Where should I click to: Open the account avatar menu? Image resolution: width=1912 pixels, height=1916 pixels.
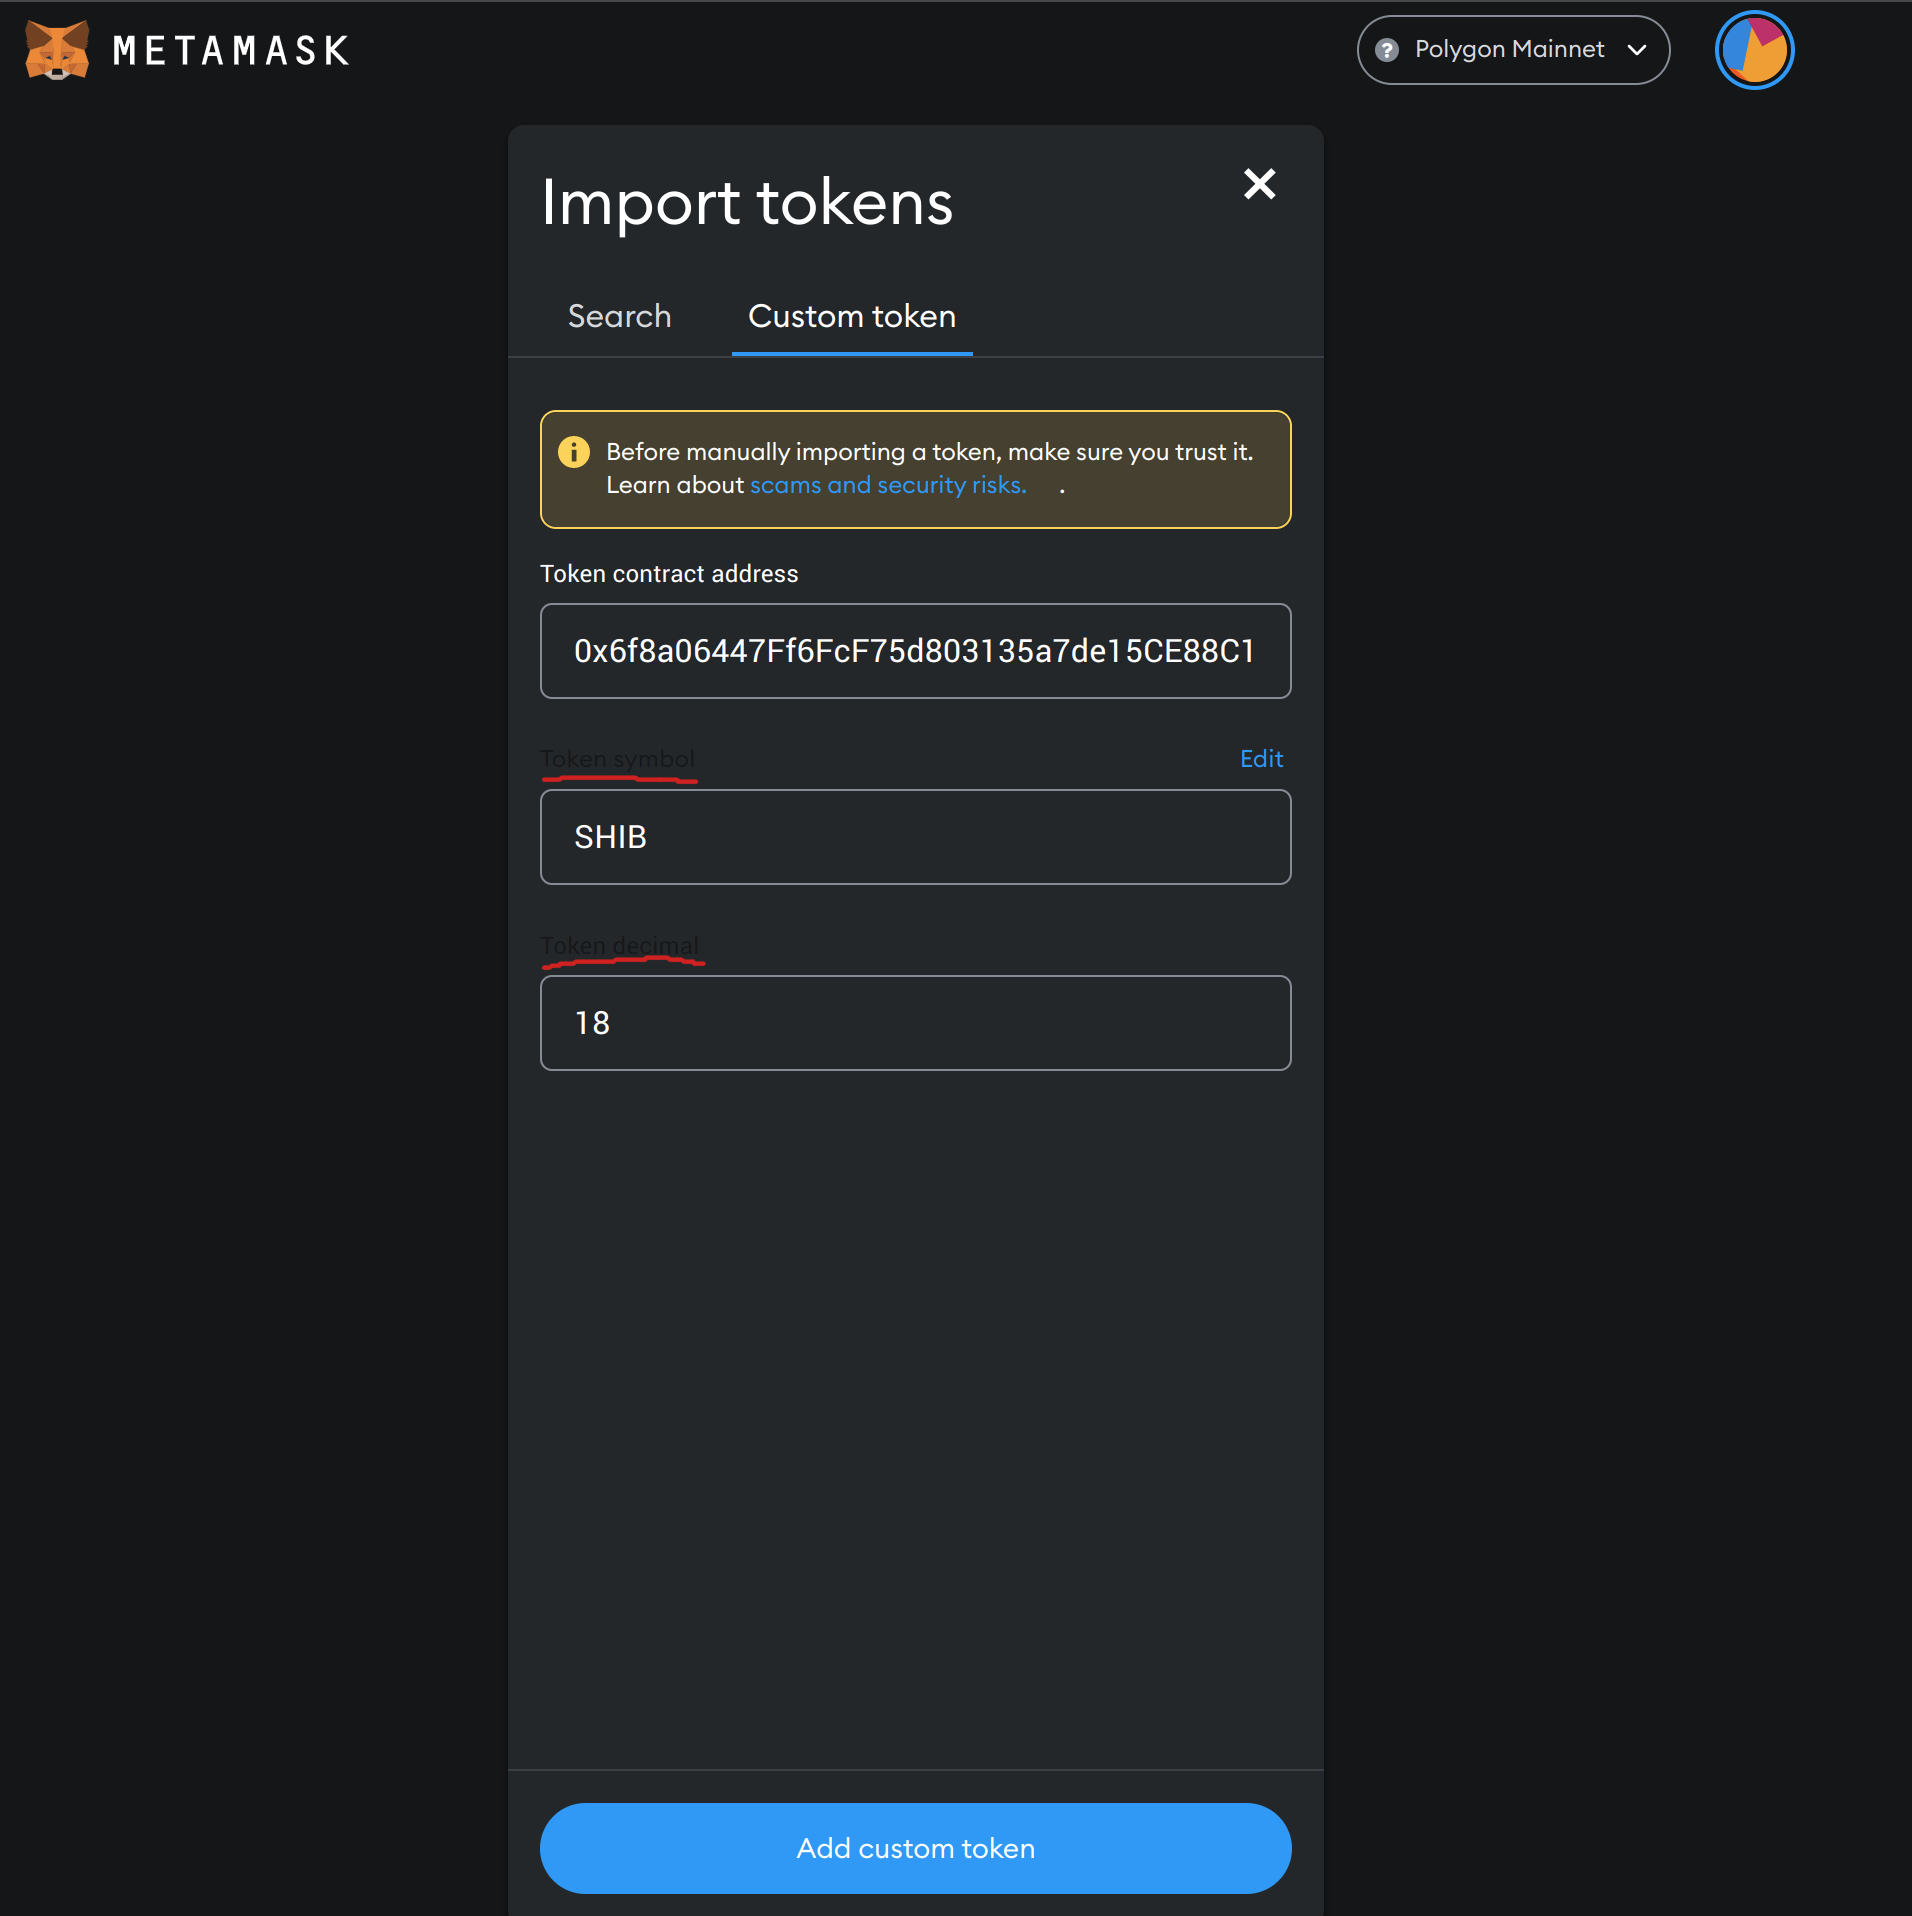[1753, 49]
